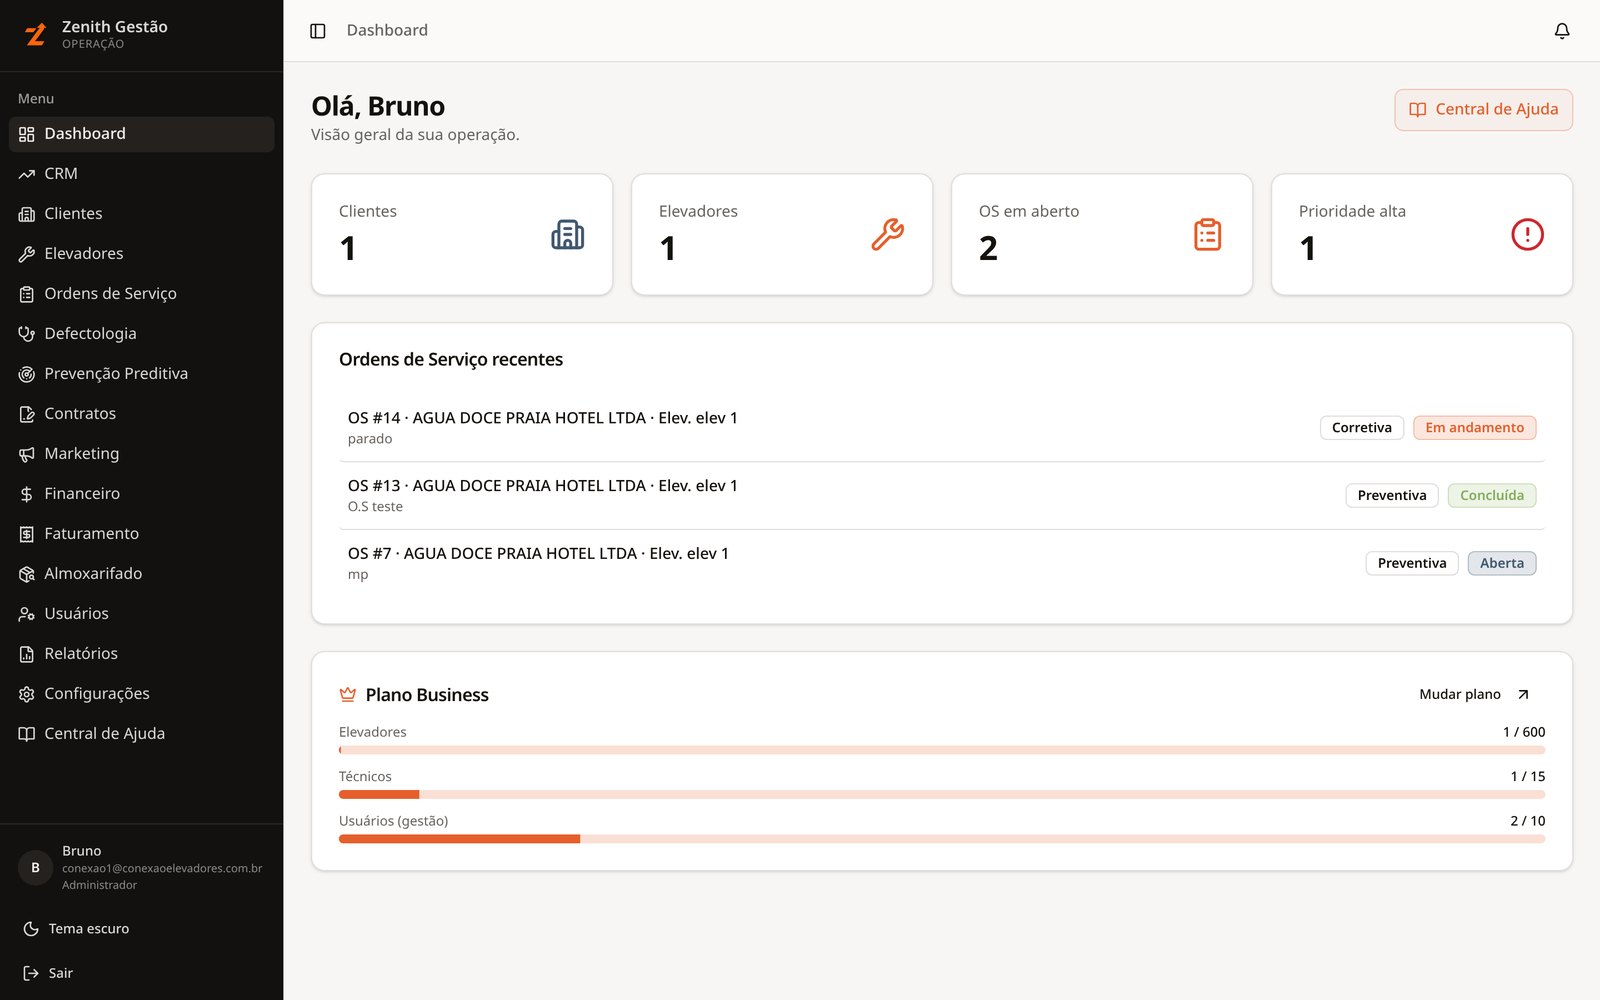Click the Prevenção Preditiva target icon
Viewport: 1600px width, 1000px height.
coord(27,374)
